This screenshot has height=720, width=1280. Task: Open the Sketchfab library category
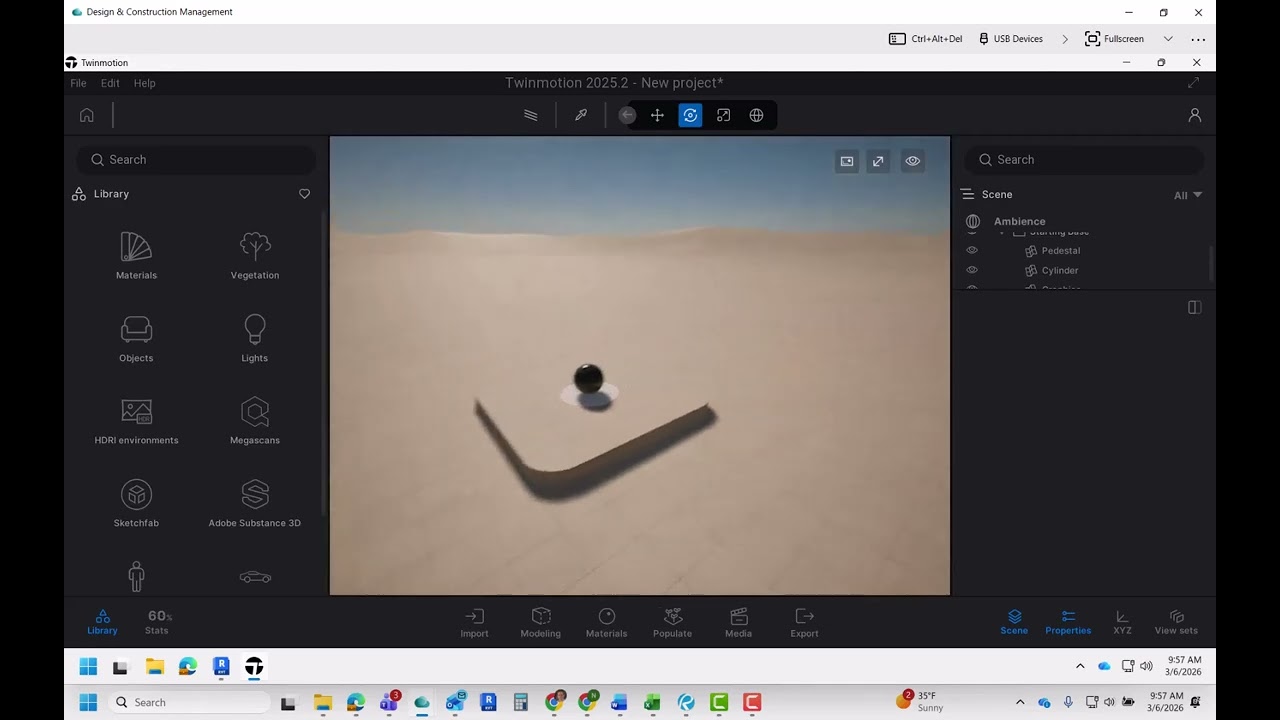(x=136, y=504)
